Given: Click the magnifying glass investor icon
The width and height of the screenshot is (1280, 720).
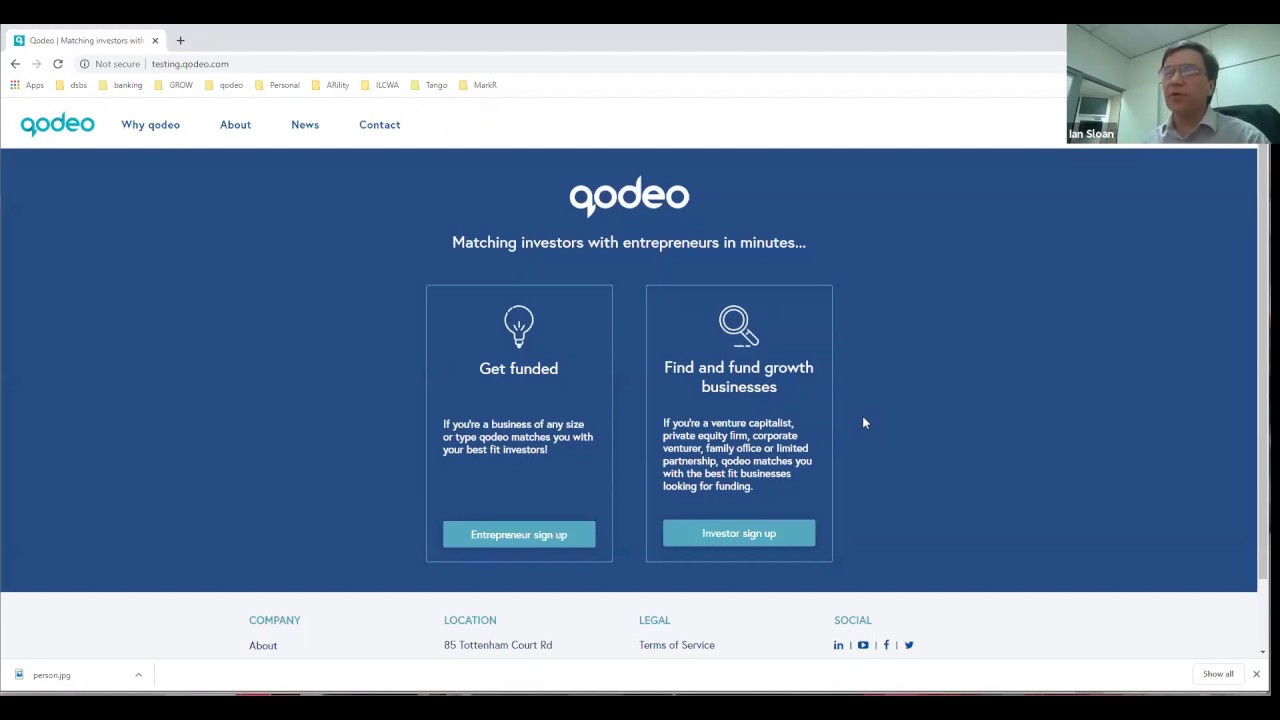Looking at the screenshot, I should (739, 326).
